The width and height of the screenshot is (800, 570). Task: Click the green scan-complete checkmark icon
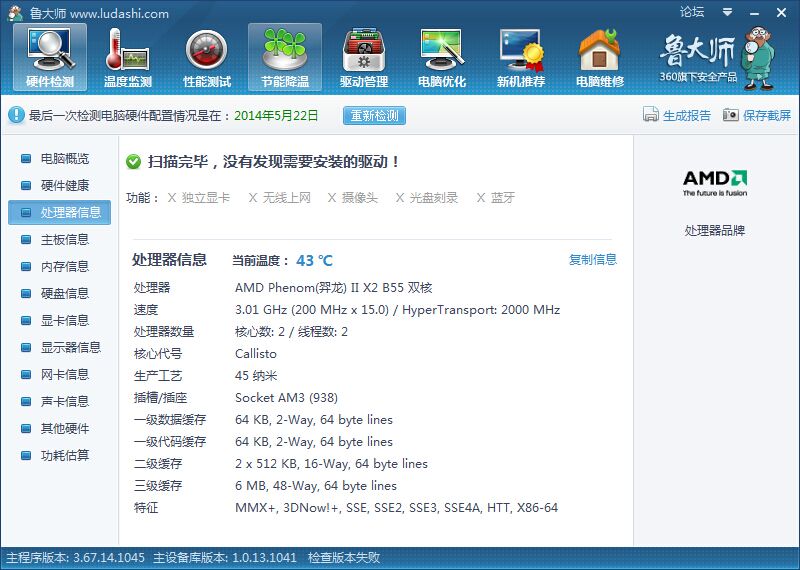(133, 162)
